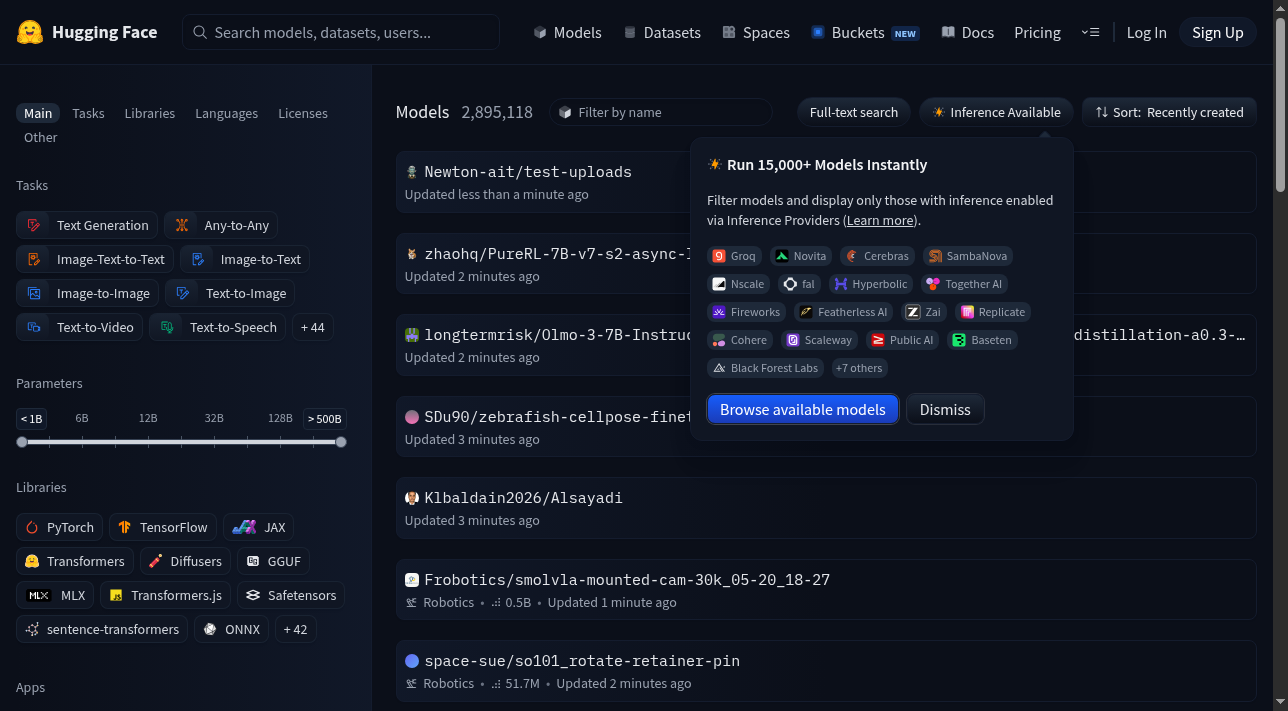Show the +7 others providers
The image size is (1288, 711).
coord(859,368)
